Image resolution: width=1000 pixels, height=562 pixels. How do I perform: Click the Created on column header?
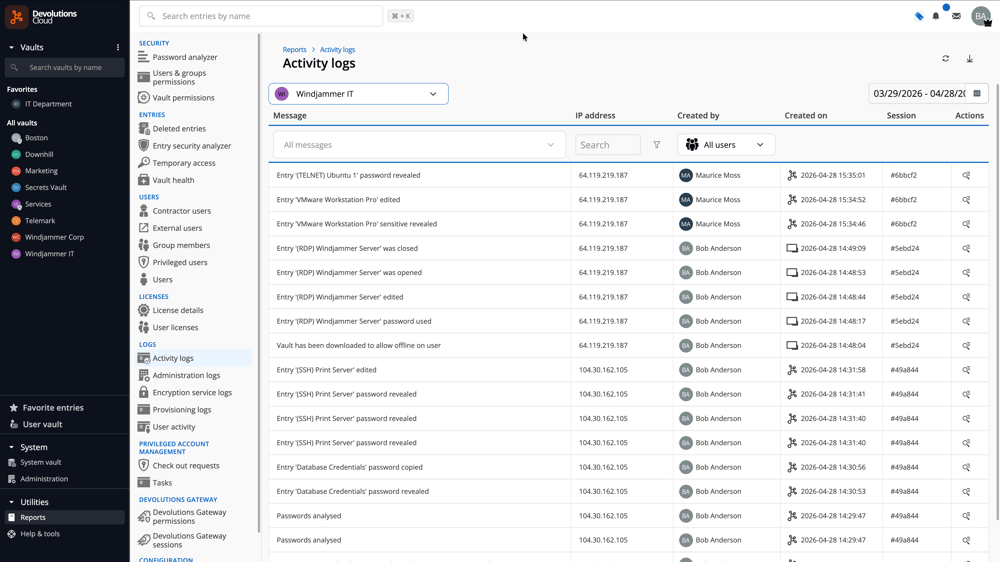[x=805, y=115]
